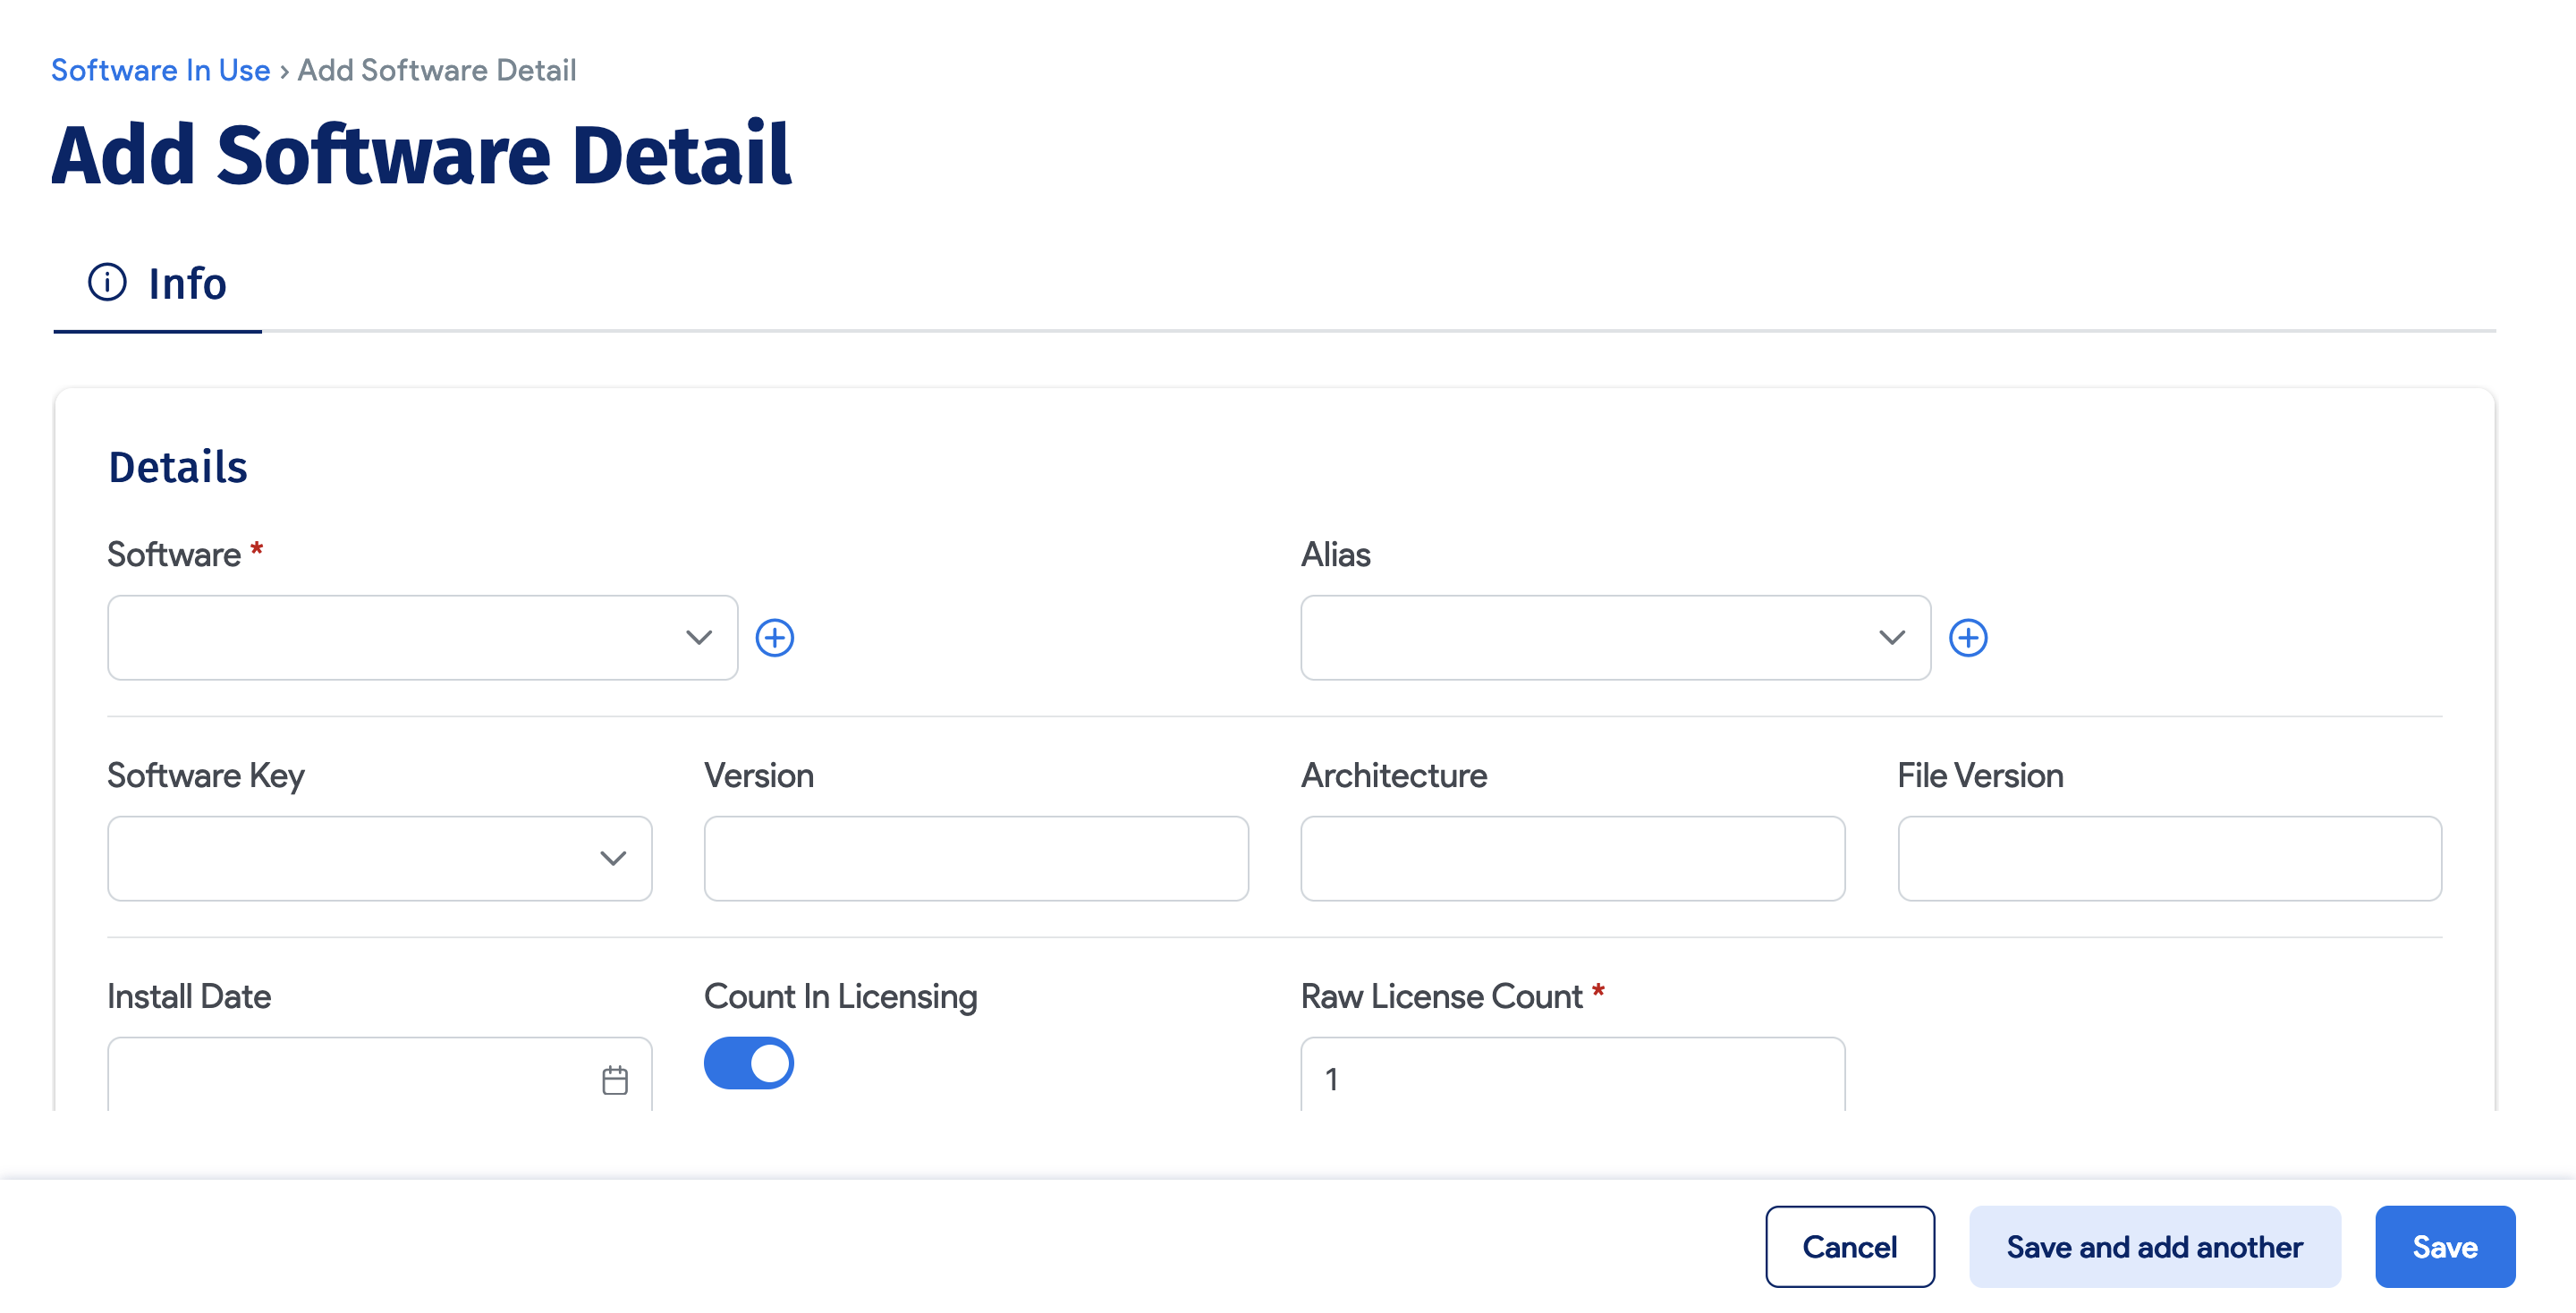Screen dimensions: 2576x1313
Task: Open the Software Key dropdown
Action: [x=378, y=858]
